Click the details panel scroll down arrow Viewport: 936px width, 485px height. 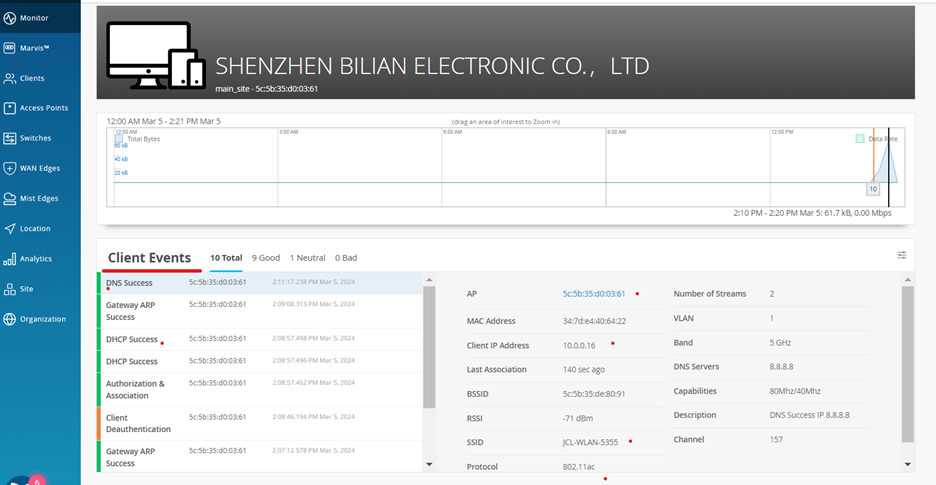907,464
